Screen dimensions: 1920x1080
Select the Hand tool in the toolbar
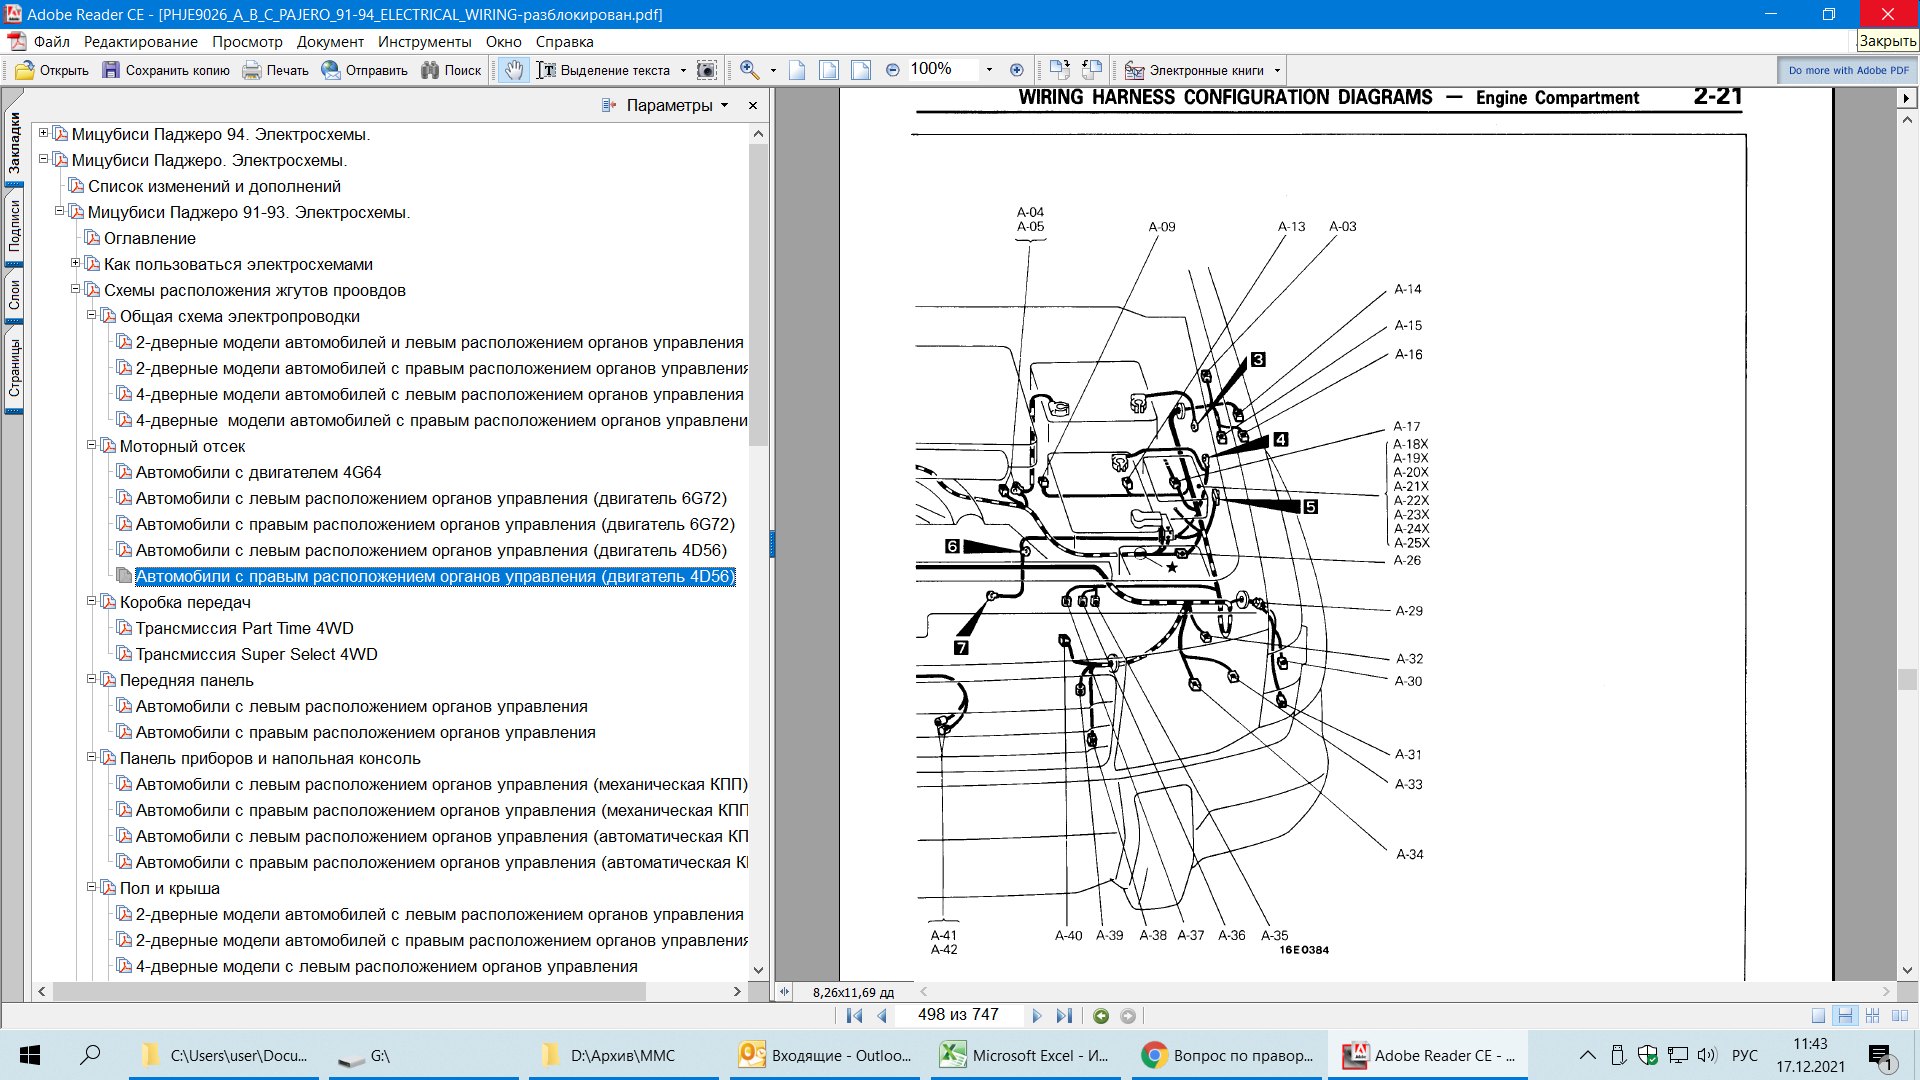[513, 70]
